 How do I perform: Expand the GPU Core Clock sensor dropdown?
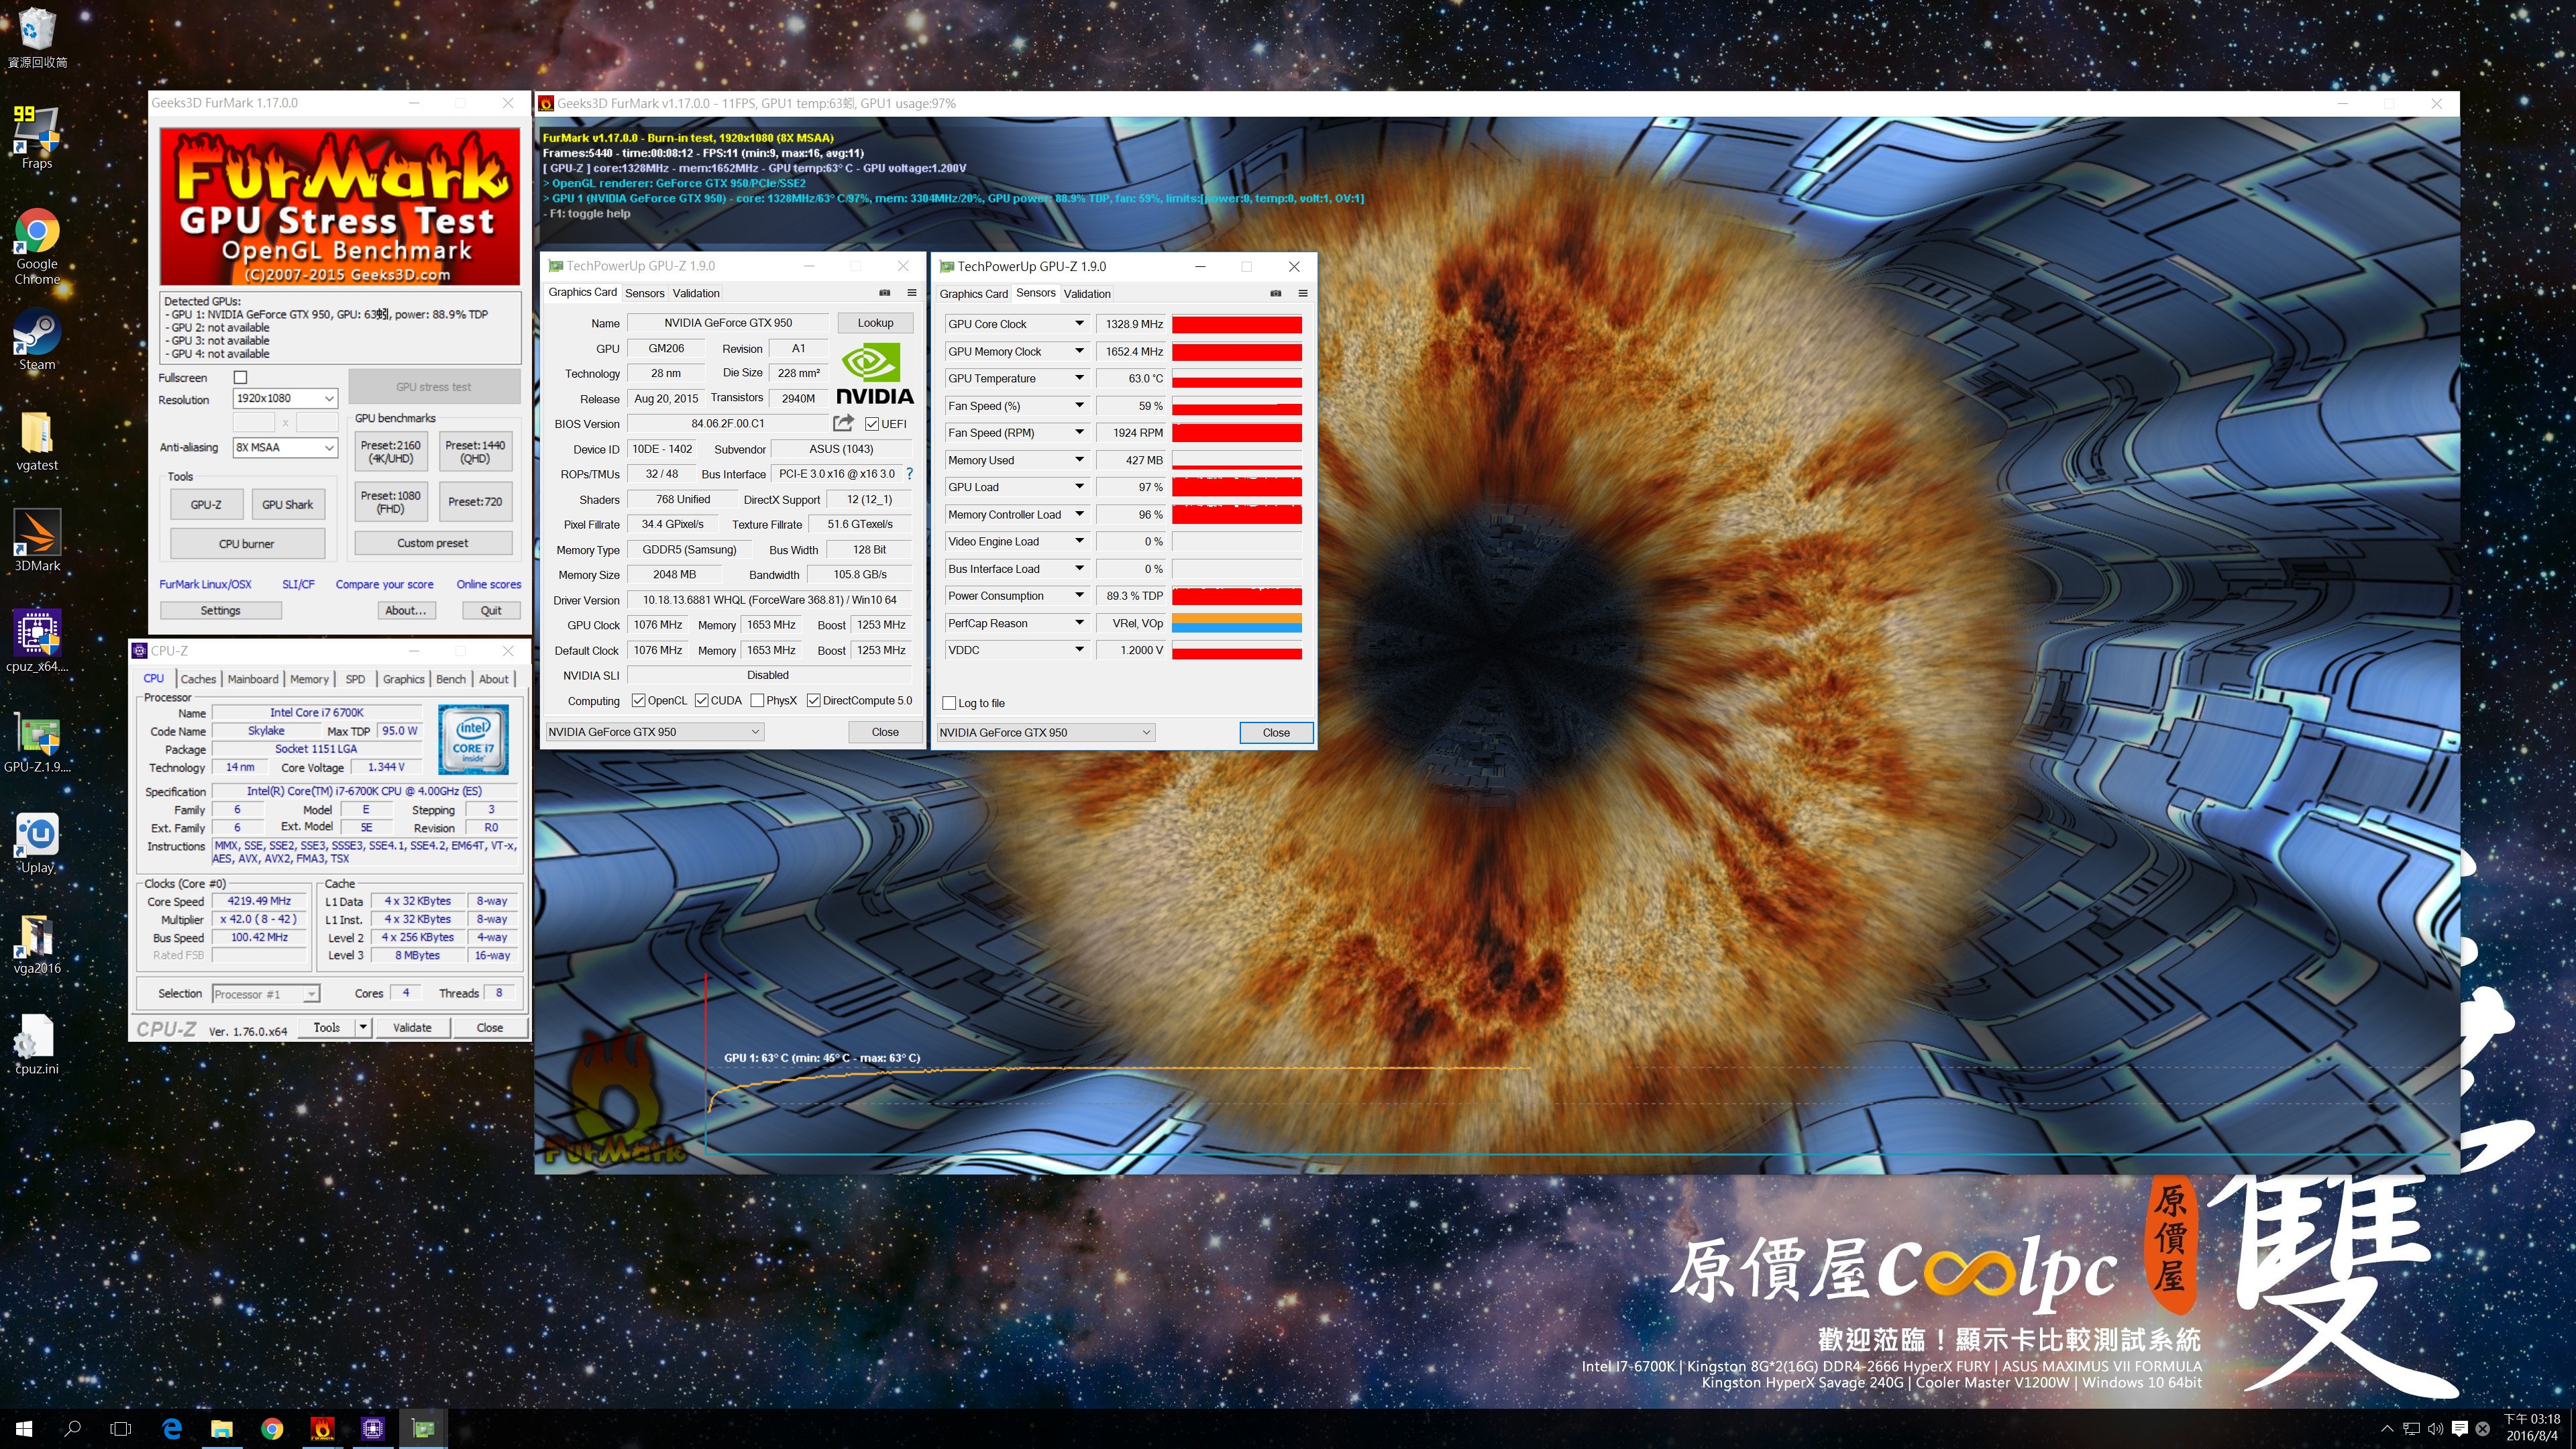[x=1079, y=324]
